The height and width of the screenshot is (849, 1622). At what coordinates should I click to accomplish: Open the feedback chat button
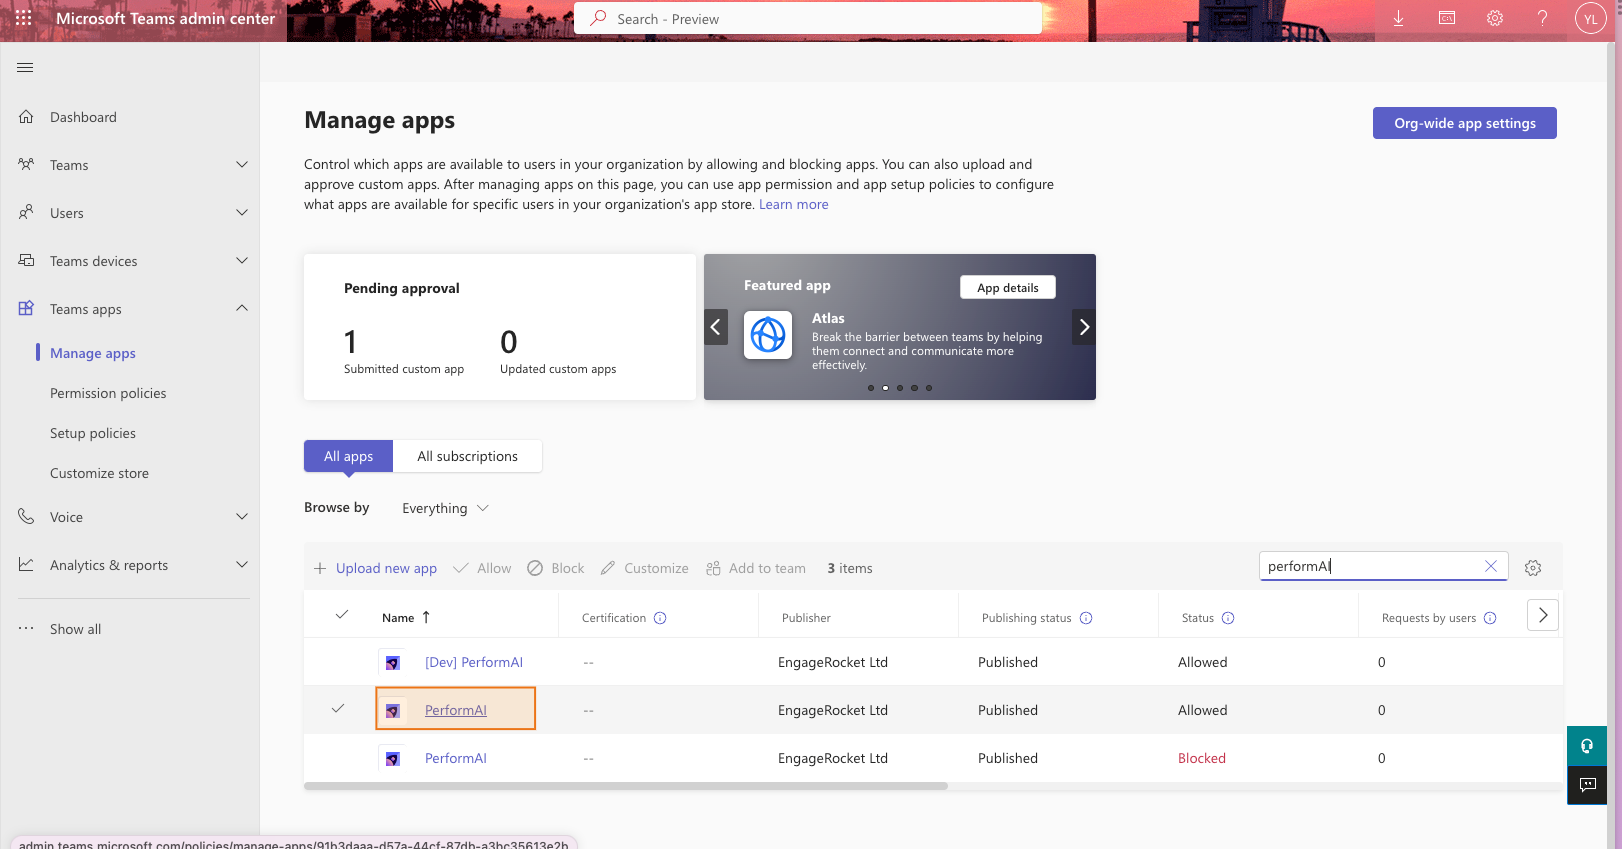(x=1587, y=785)
